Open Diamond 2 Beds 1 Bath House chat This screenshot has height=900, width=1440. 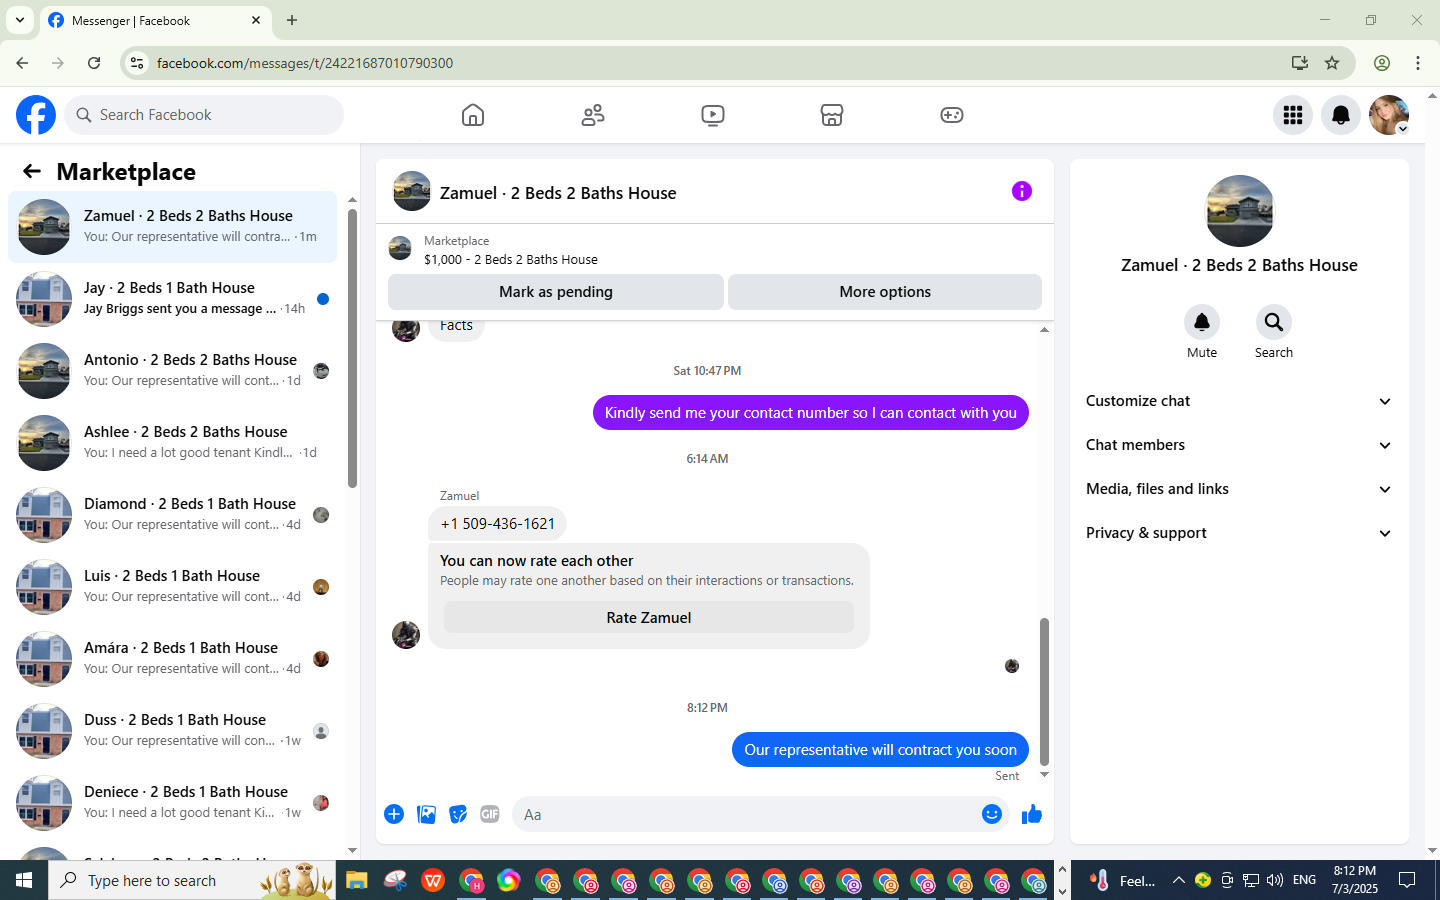click(172, 515)
